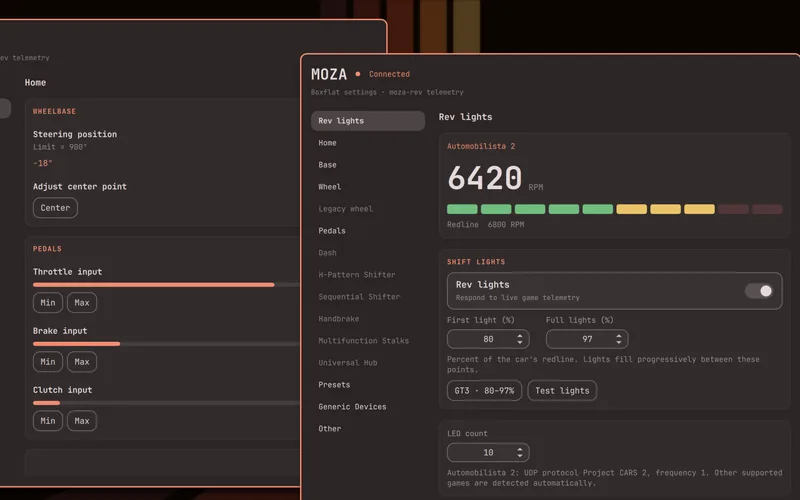Set Throttle input Max
Image resolution: width=800 pixels, height=500 pixels.
click(82, 303)
